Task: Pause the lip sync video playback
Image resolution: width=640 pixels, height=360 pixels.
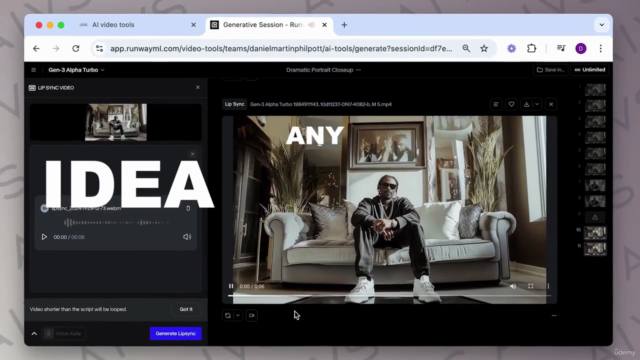Action: [231, 286]
